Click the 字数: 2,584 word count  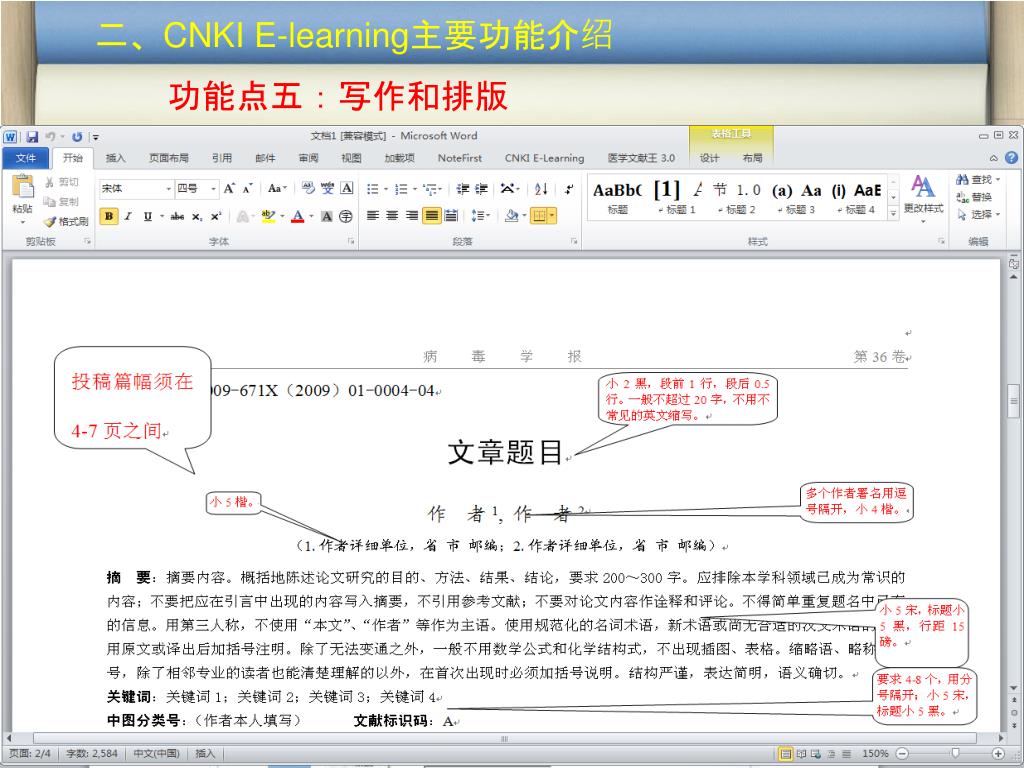coord(91,754)
